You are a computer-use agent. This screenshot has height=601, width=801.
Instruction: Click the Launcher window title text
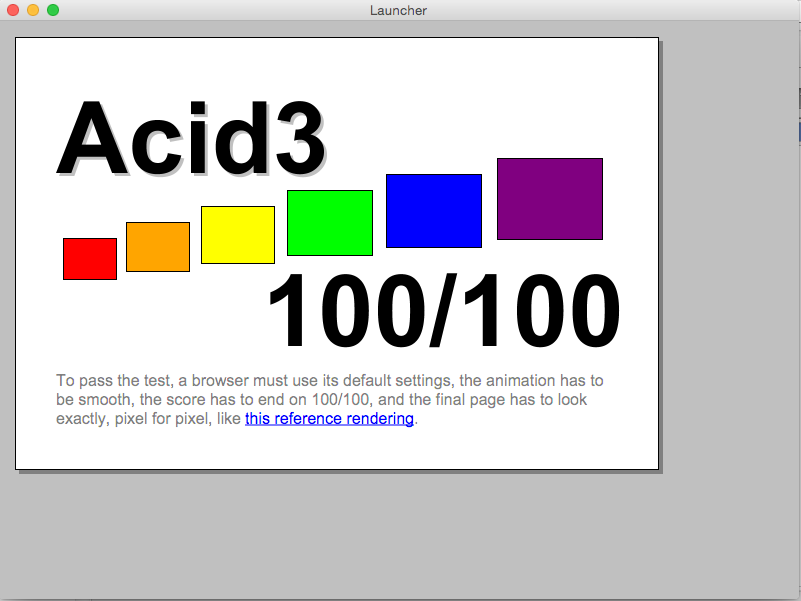click(x=399, y=10)
